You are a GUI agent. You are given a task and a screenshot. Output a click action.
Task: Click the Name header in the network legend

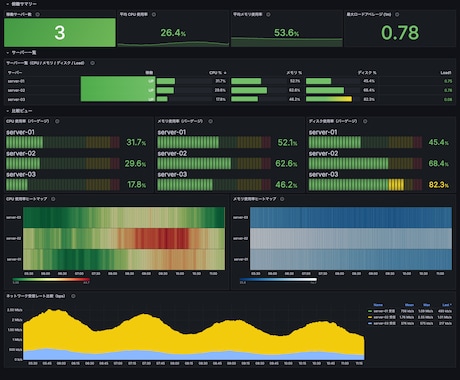point(378,305)
